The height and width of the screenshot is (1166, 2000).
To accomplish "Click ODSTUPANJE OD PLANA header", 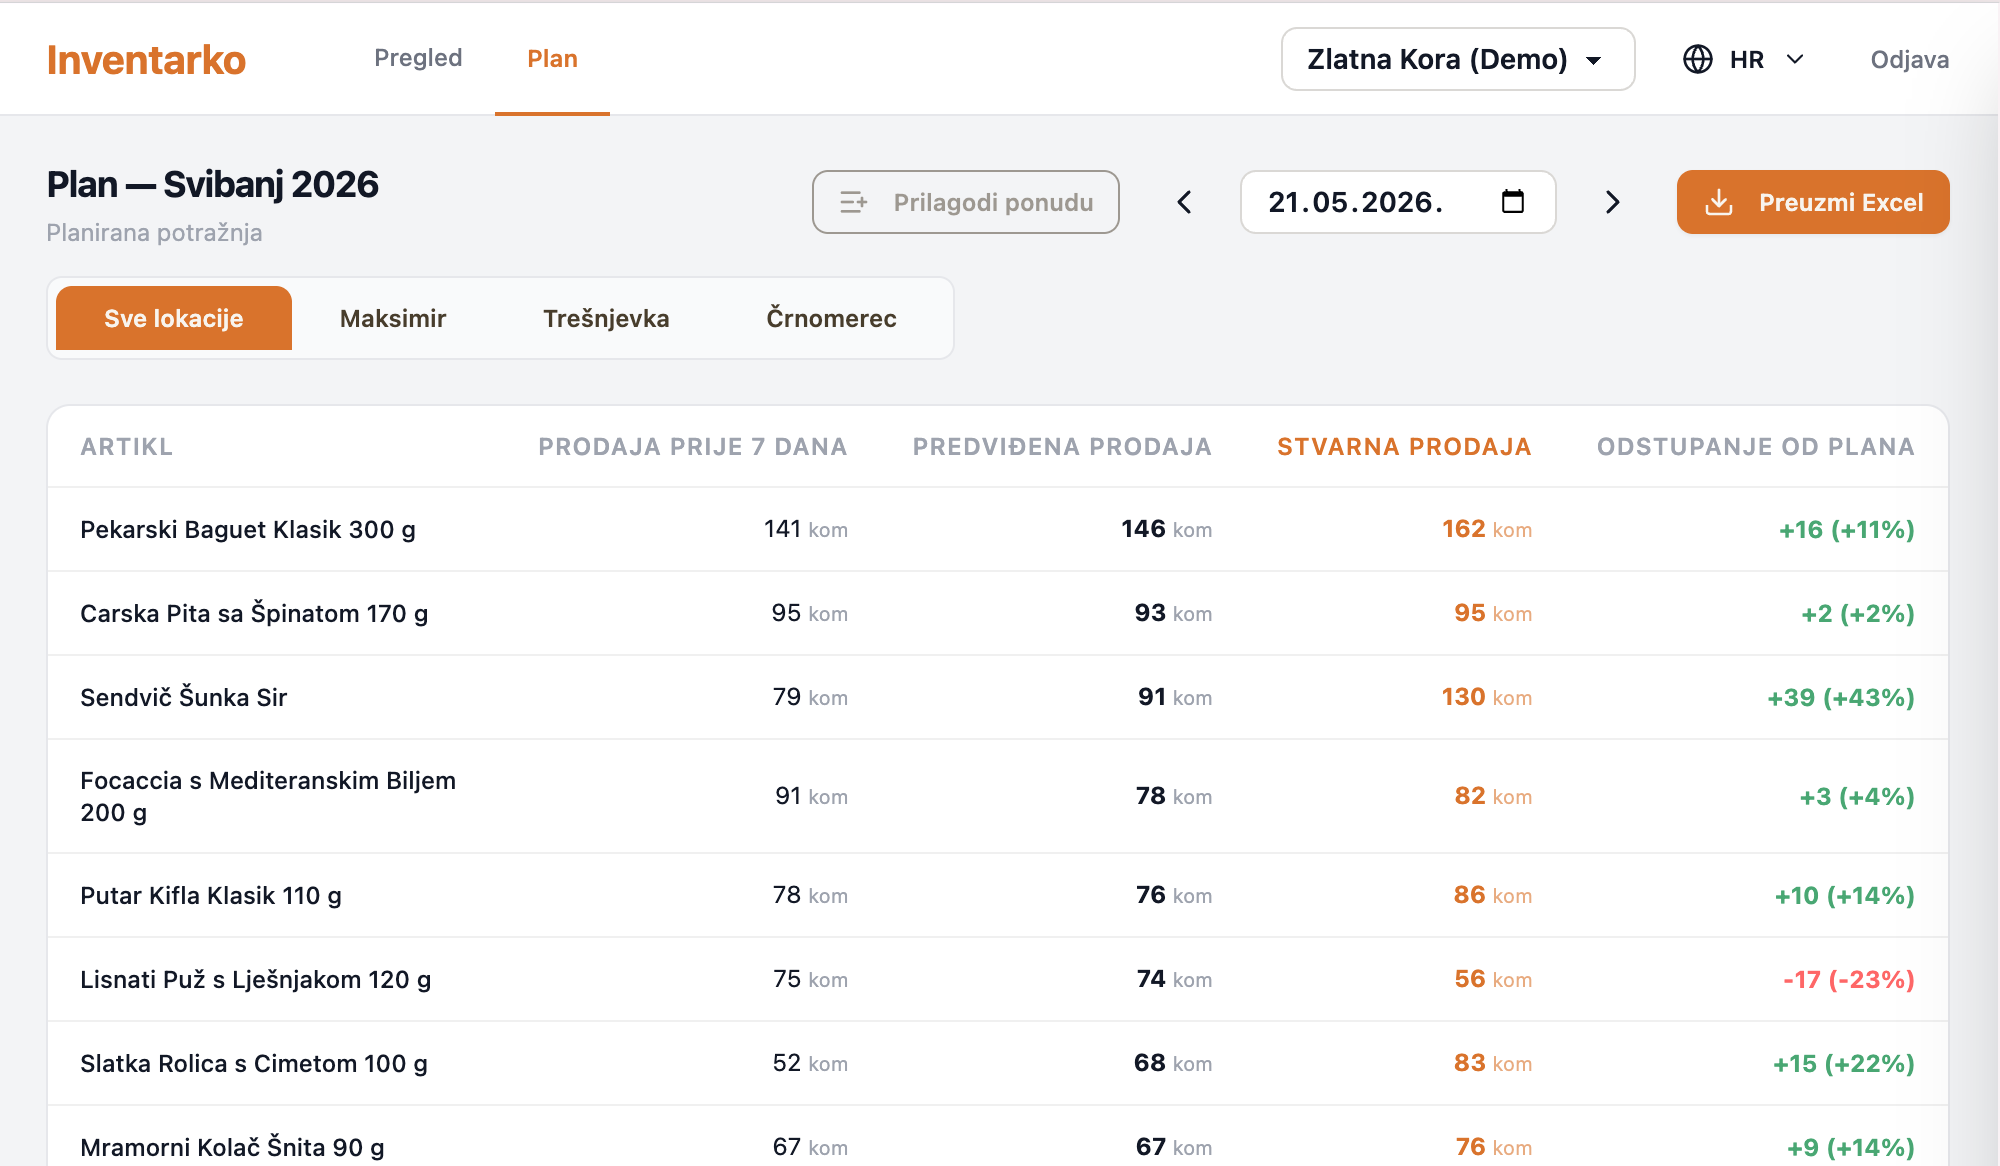I will coord(1755,447).
